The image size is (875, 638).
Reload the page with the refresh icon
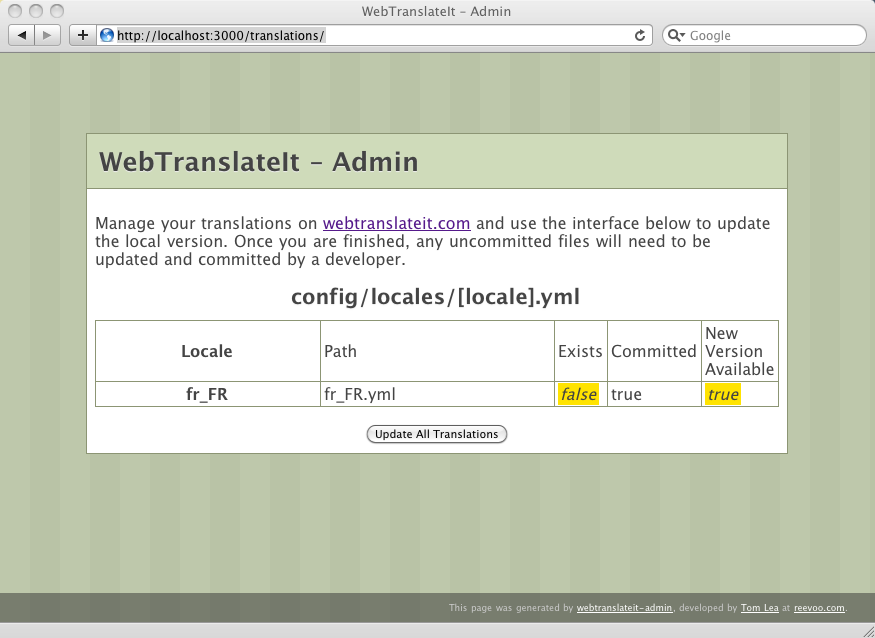tap(640, 35)
